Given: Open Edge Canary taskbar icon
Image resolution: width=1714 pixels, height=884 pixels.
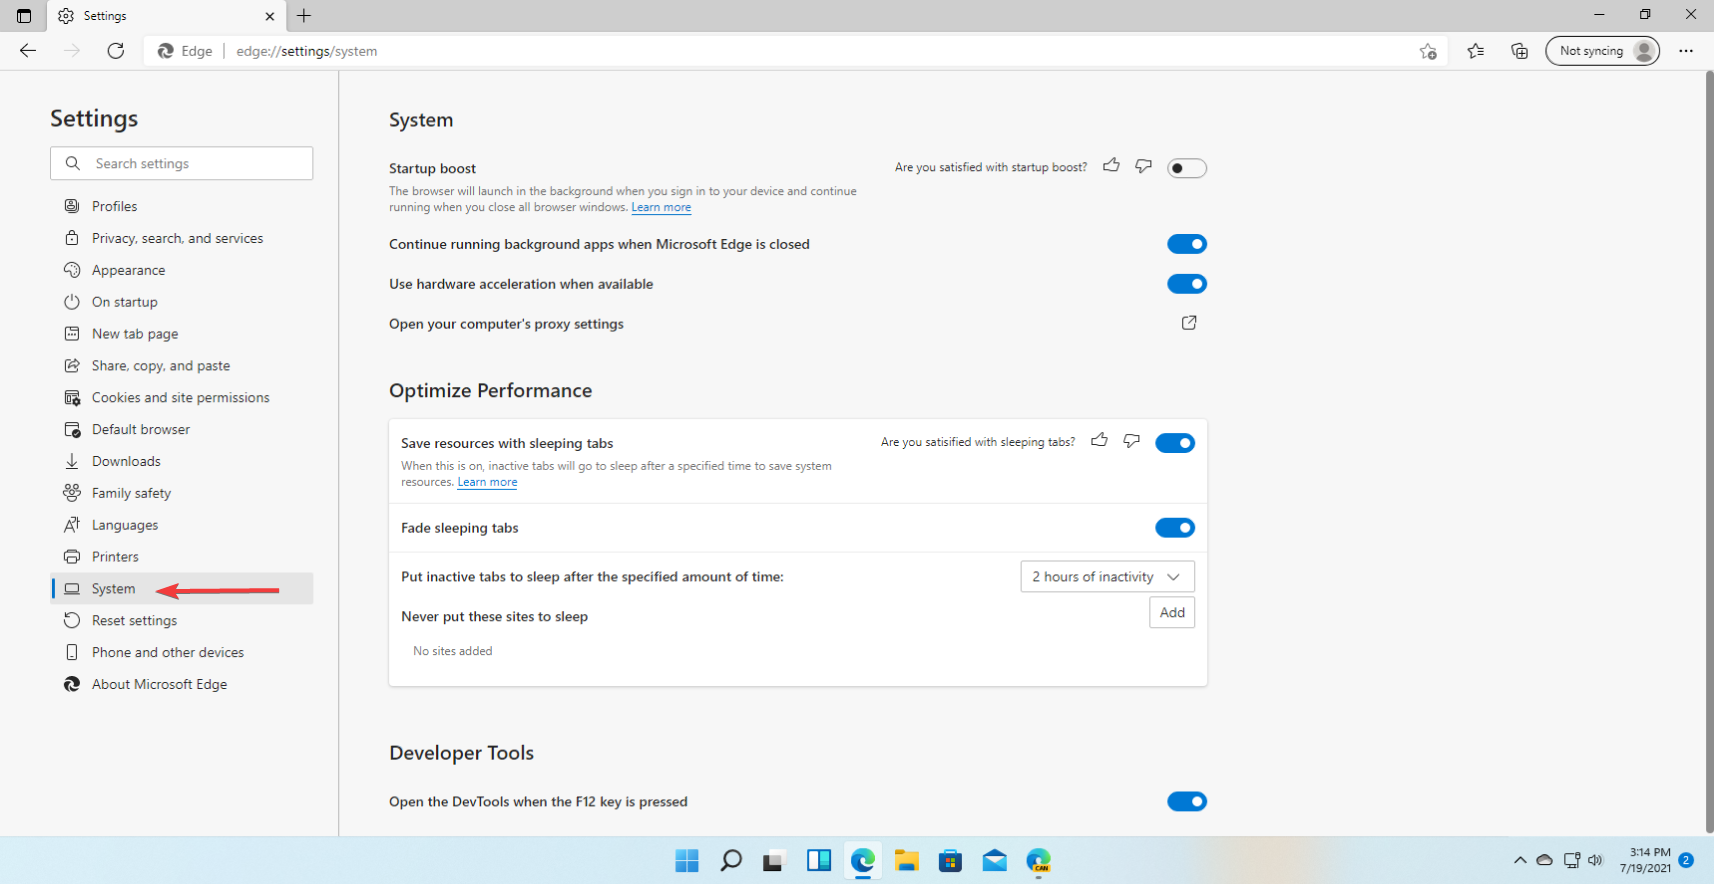Looking at the screenshot, I should [x=1039, y=861].
